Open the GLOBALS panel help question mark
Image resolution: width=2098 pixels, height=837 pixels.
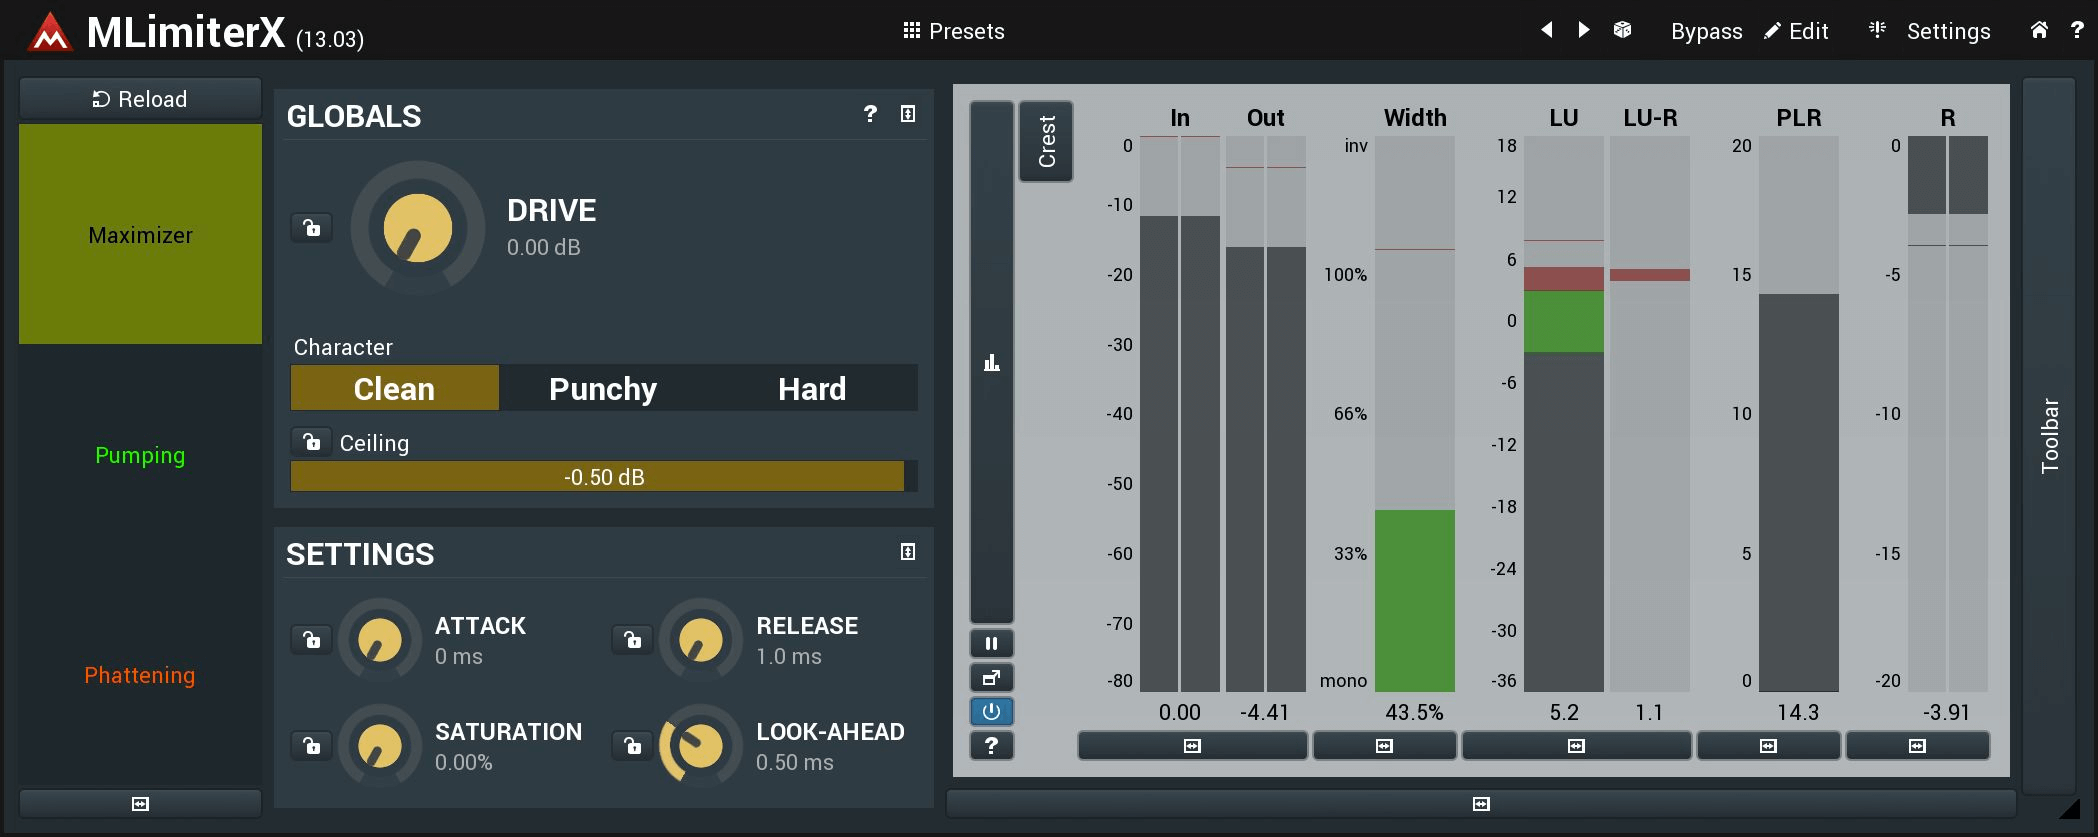(x=870, y=114)
